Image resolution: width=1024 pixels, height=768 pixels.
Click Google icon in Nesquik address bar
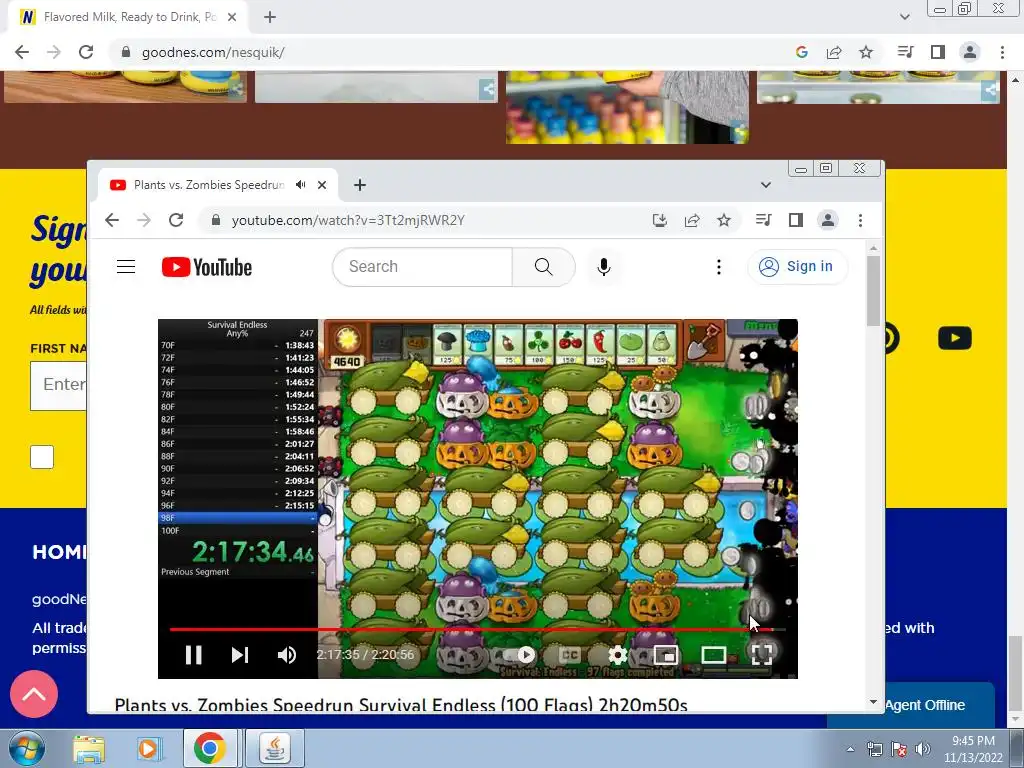pyautogui.click(x=802, y=52)
